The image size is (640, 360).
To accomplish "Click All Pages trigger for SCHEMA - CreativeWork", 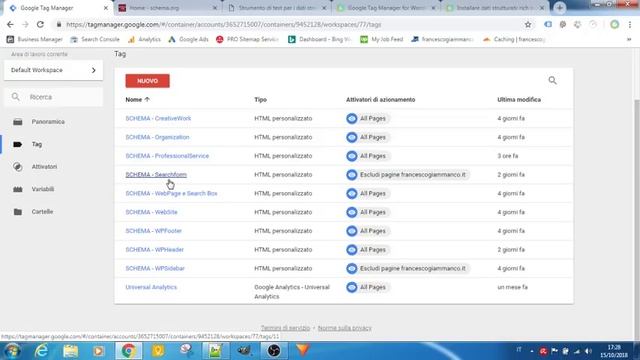I will coord(368,118).
